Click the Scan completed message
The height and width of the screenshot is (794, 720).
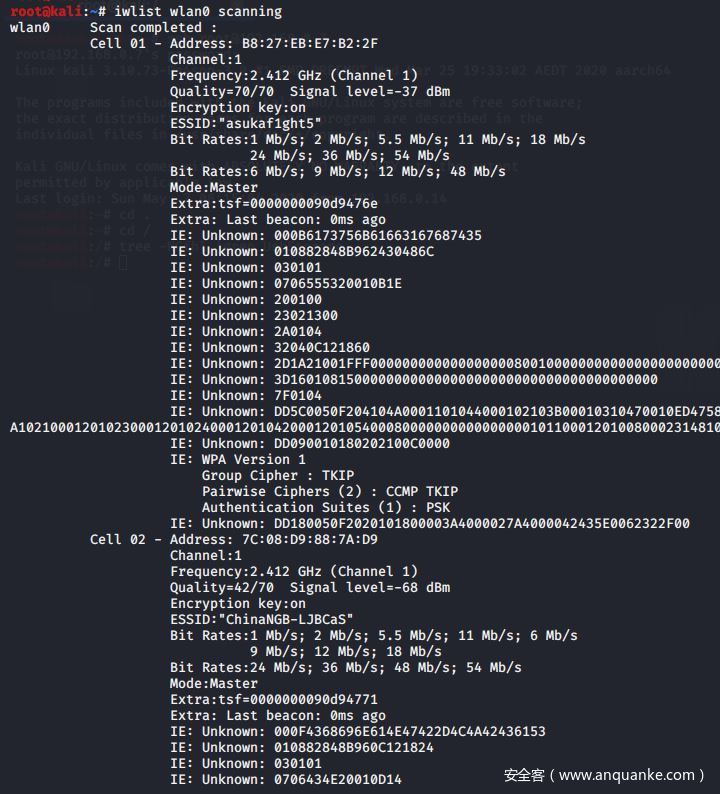pyautogui.click(x=153, y=27)
